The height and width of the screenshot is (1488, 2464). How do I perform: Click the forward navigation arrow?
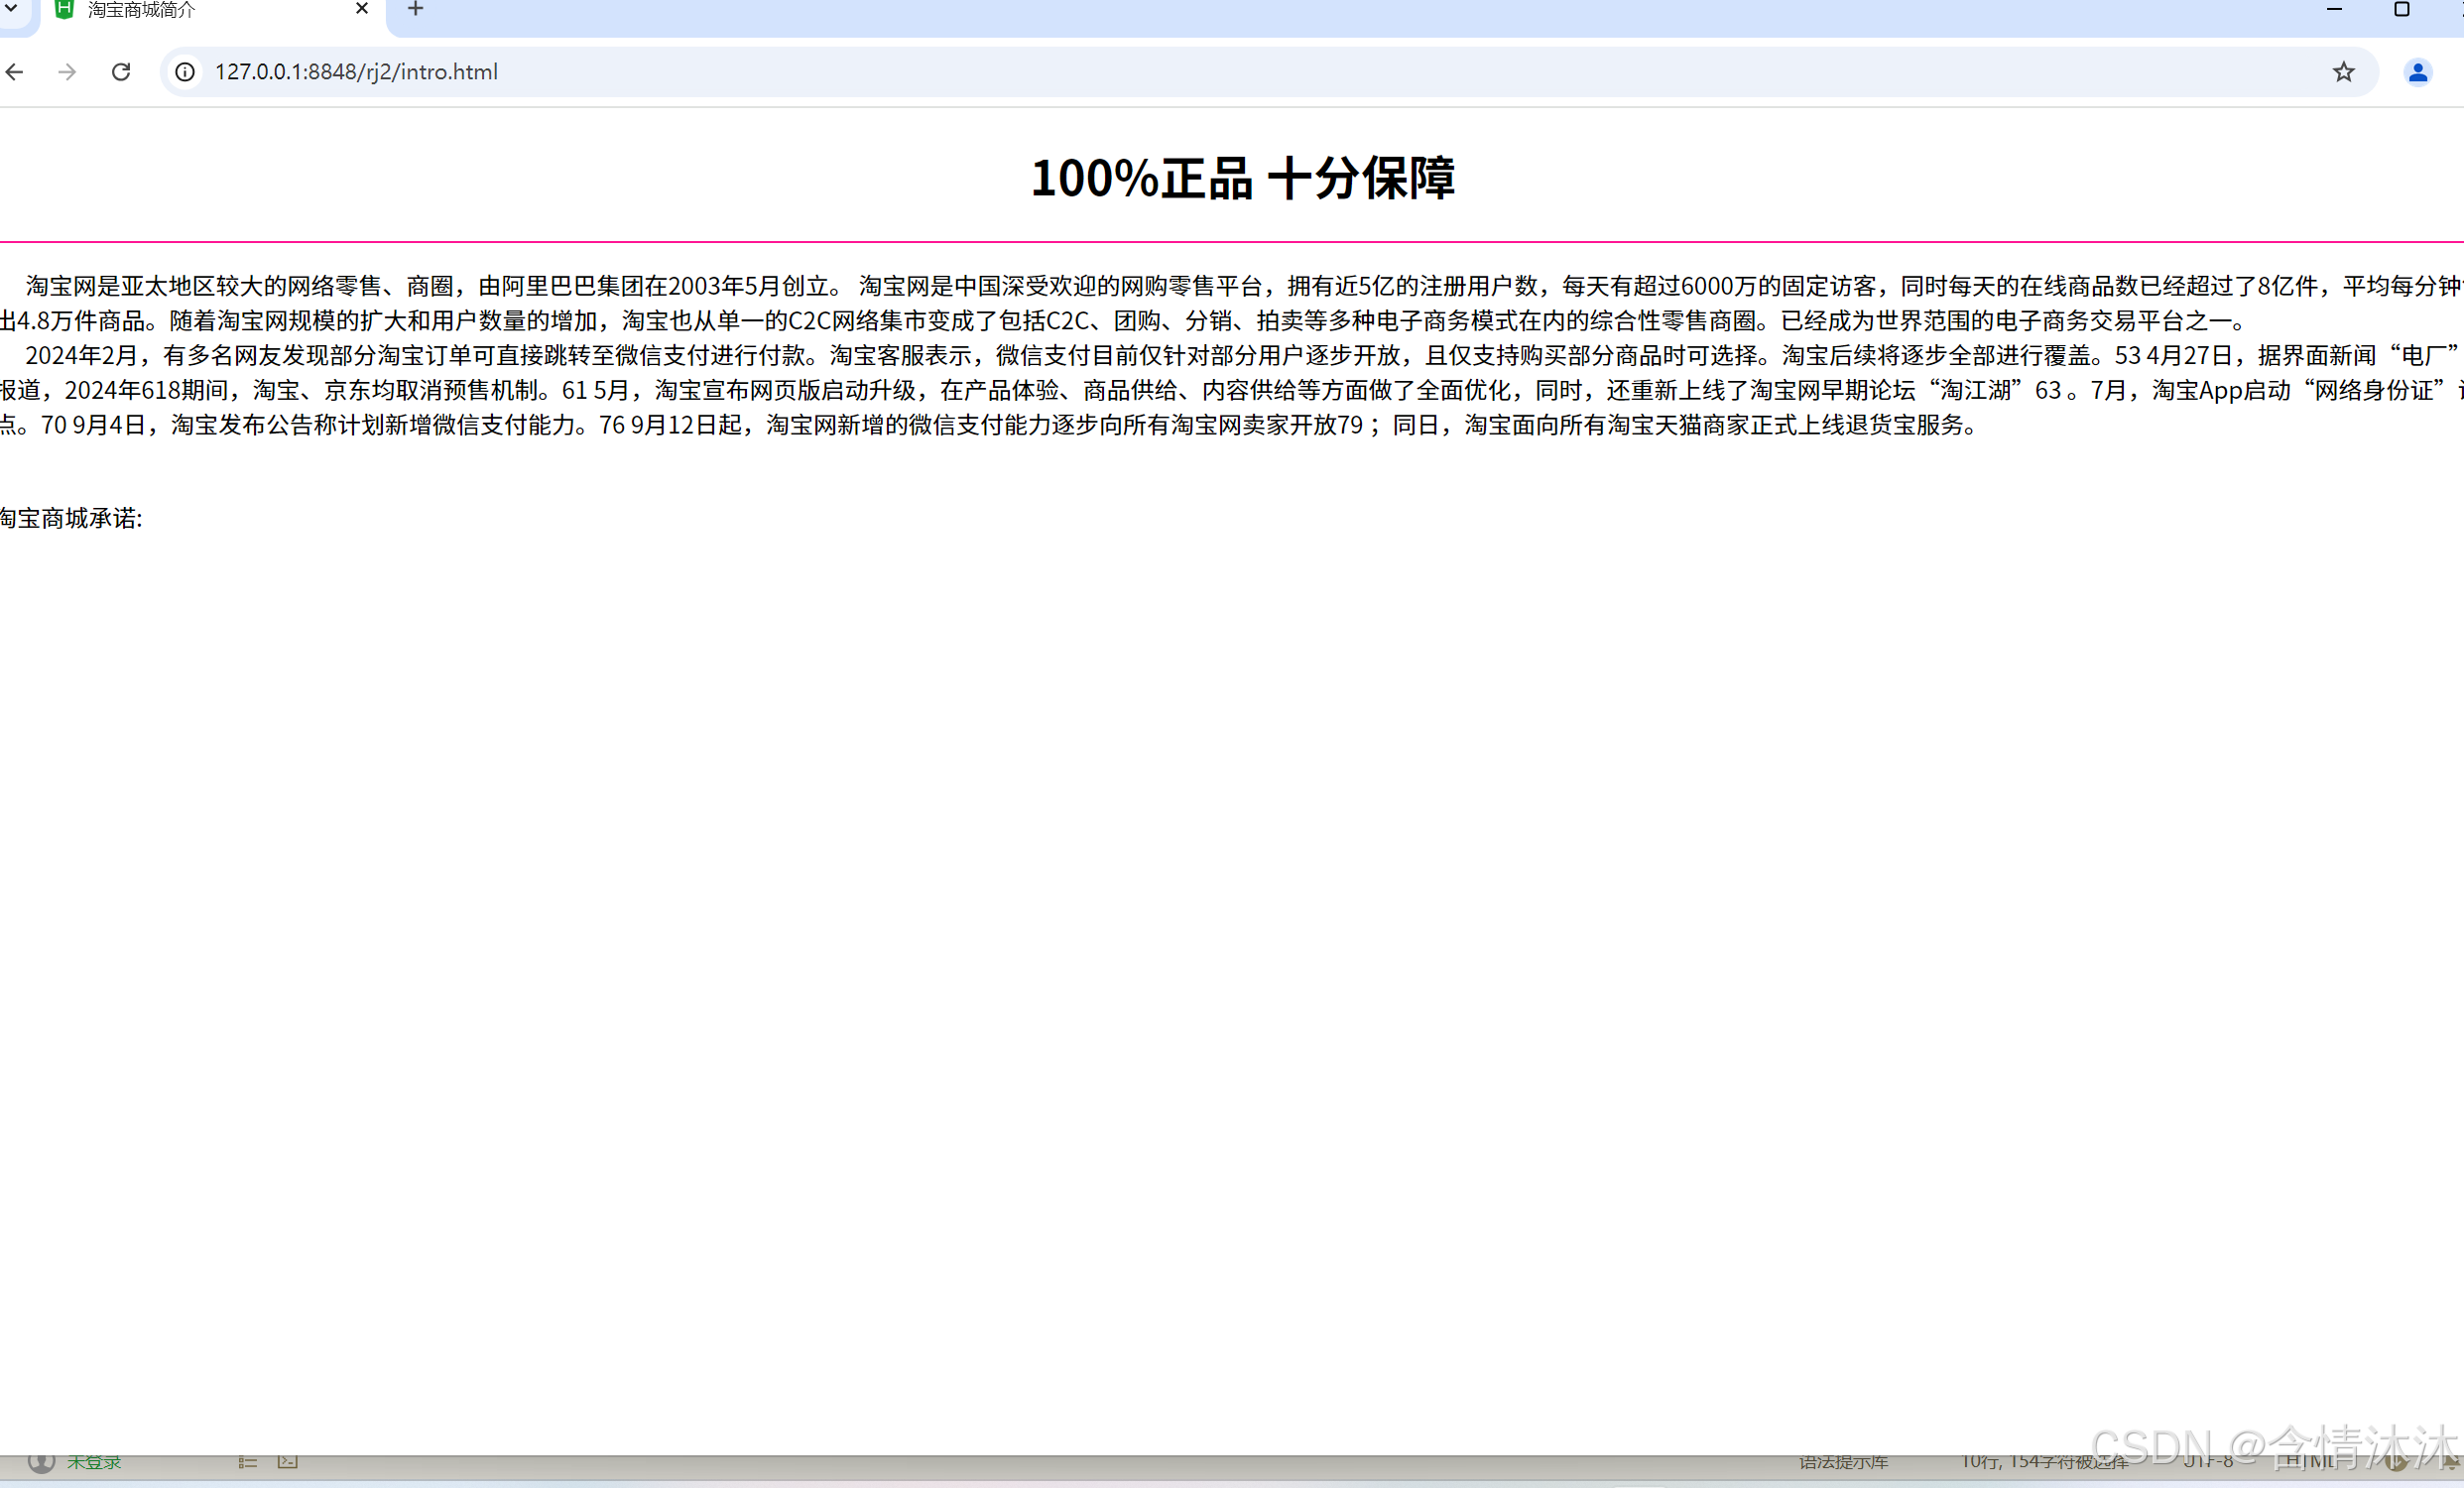click(x=67, y=72)
